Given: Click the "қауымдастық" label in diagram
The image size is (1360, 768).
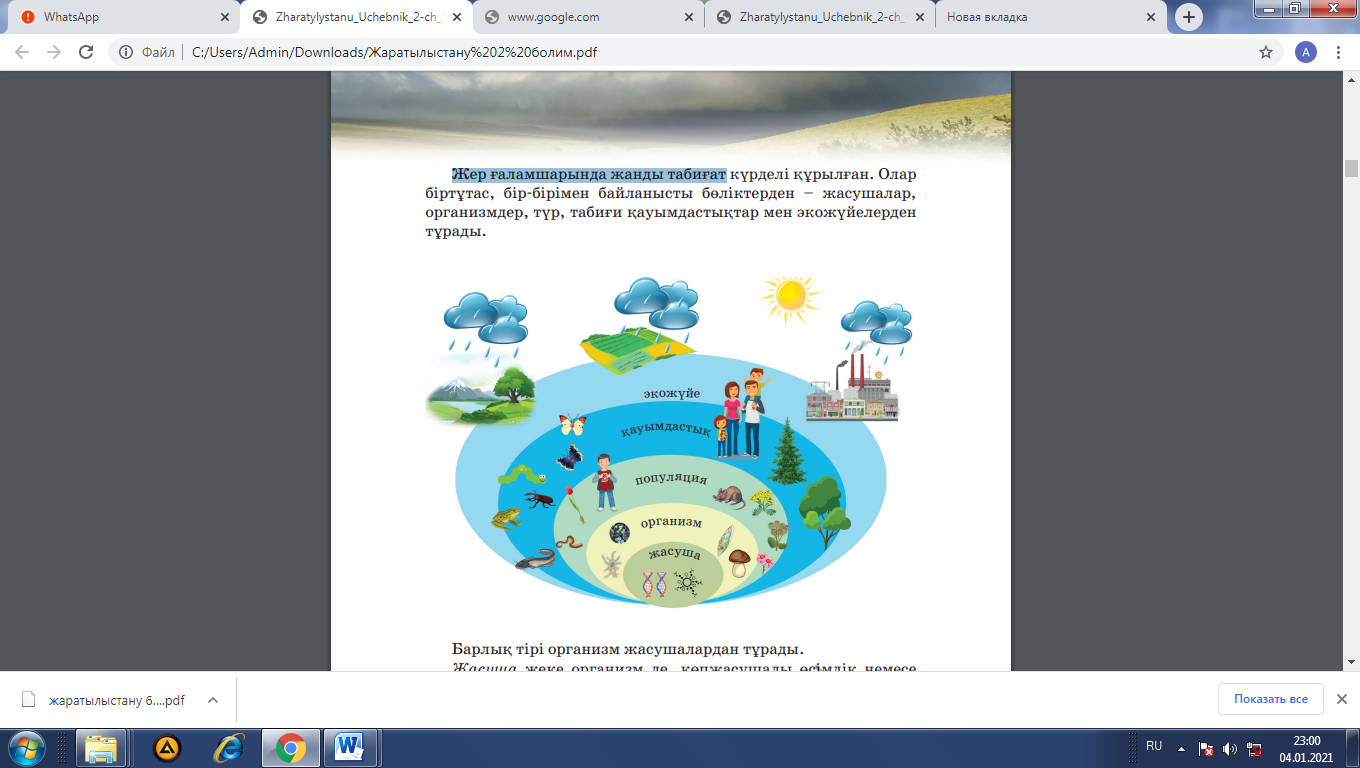Looking at the screenshot, I should [x=665, y=430].
